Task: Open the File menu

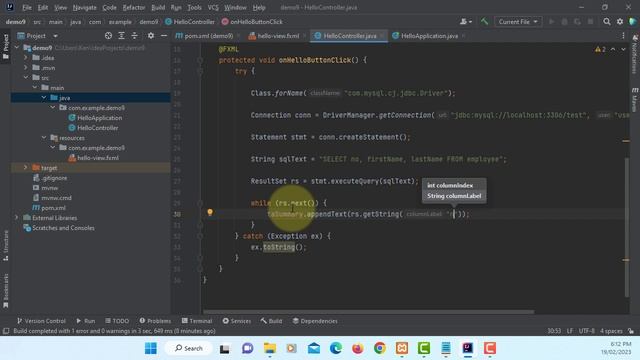Action: pyautogui.click(x=27, y=7)
